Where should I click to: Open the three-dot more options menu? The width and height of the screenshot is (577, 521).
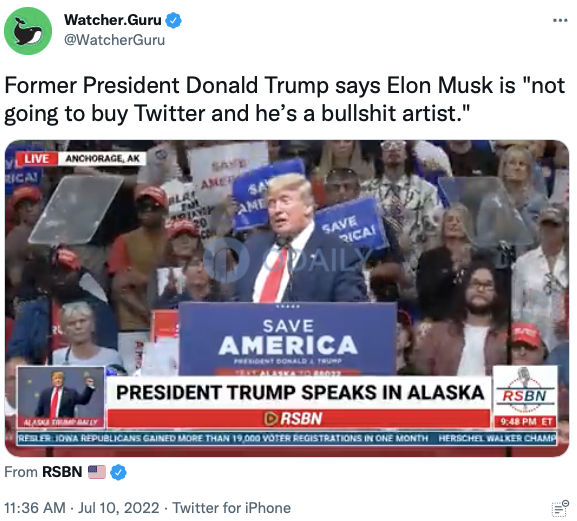[560, 20]
